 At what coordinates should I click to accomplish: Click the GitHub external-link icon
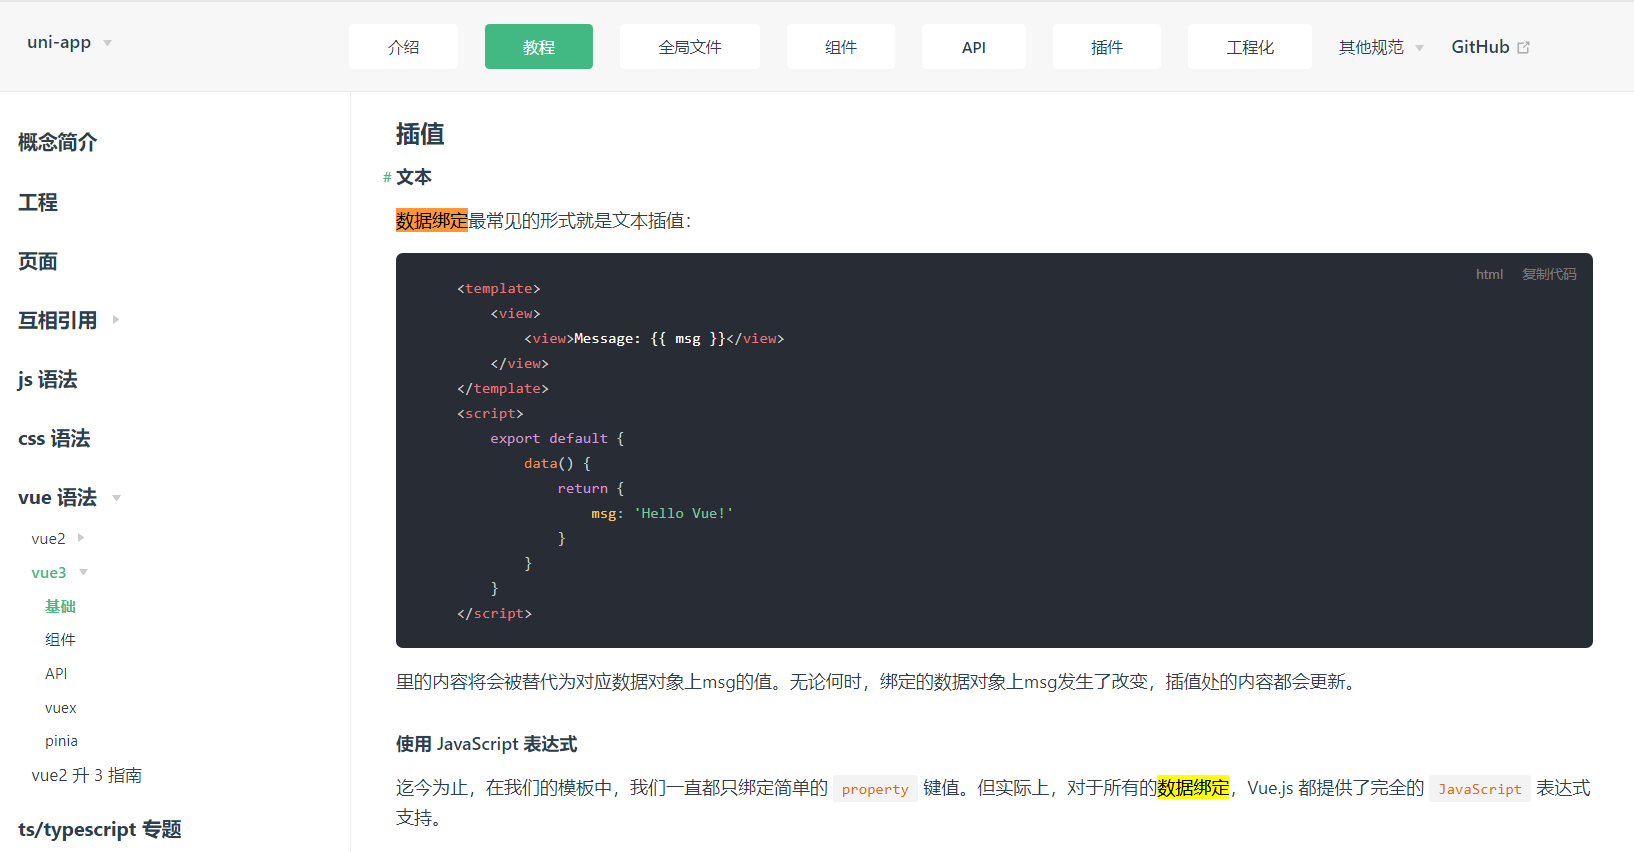[1524, 47]
